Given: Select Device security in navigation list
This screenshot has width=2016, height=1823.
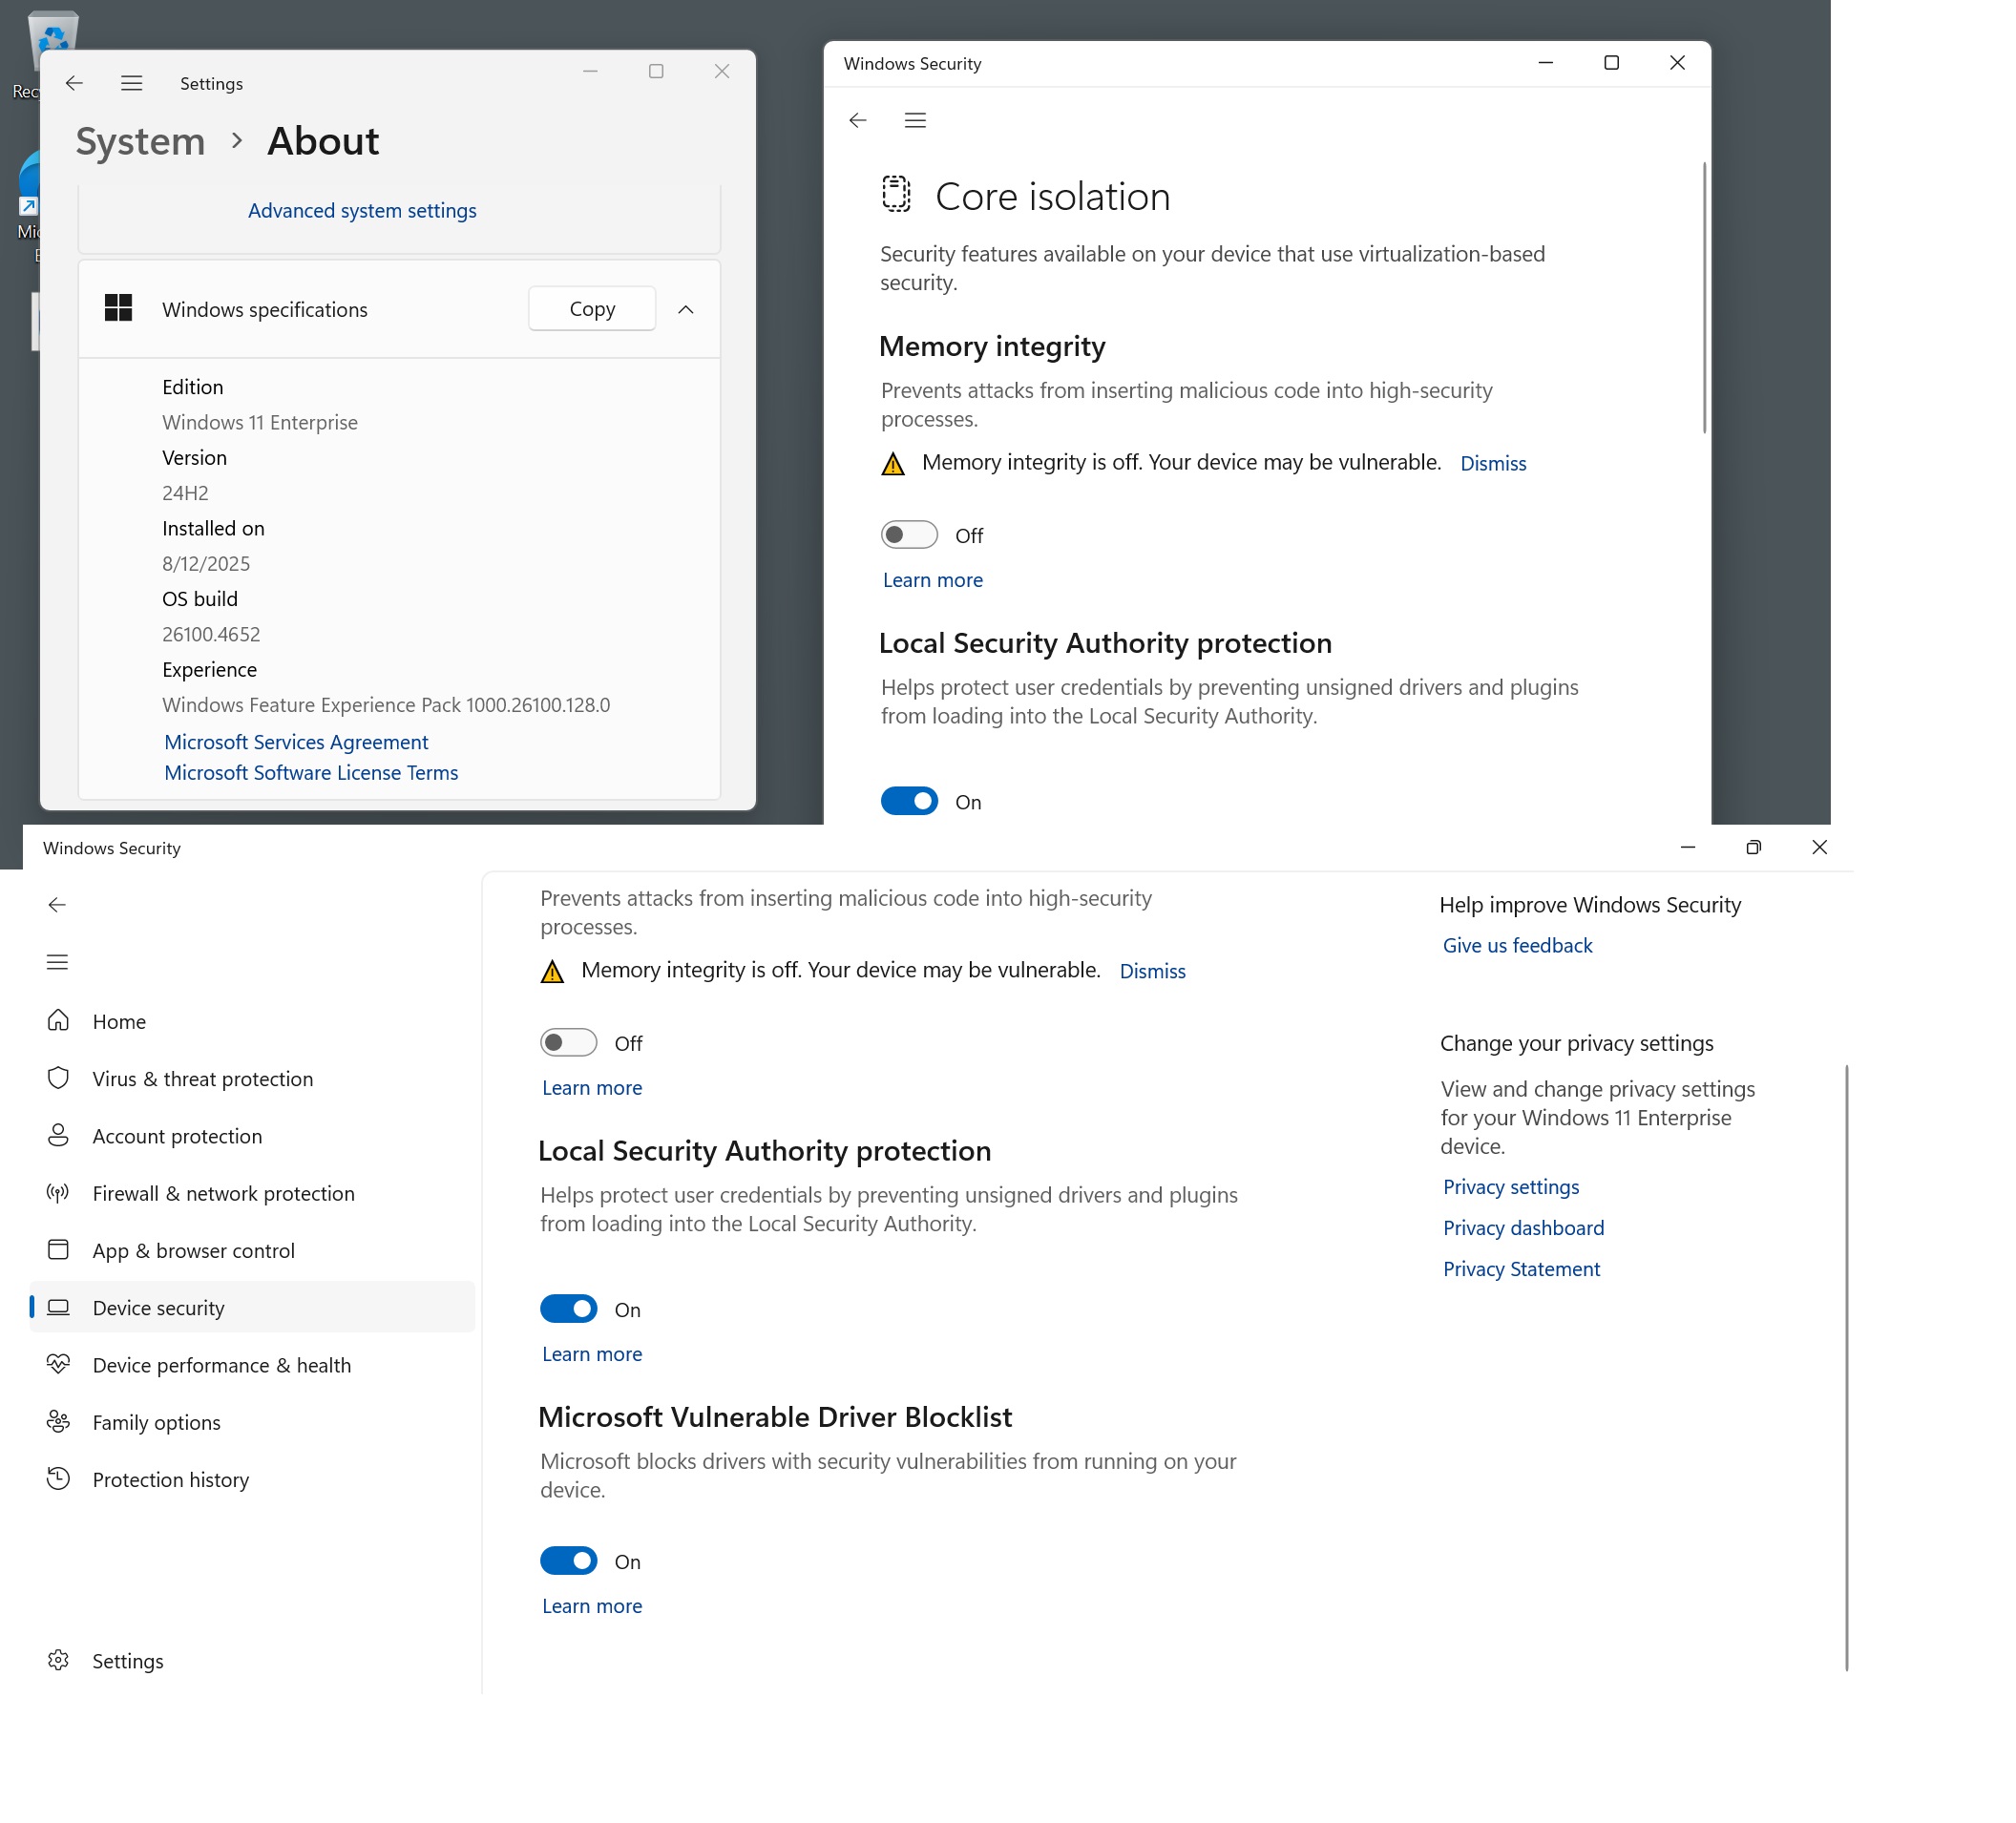Looking at the screenshot, I should (x=158, y=1307).
